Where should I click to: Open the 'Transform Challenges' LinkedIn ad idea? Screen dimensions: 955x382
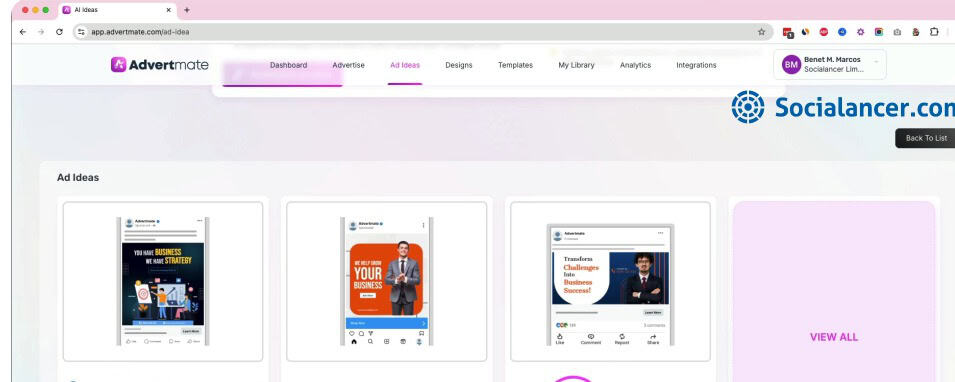pos(610,281)
